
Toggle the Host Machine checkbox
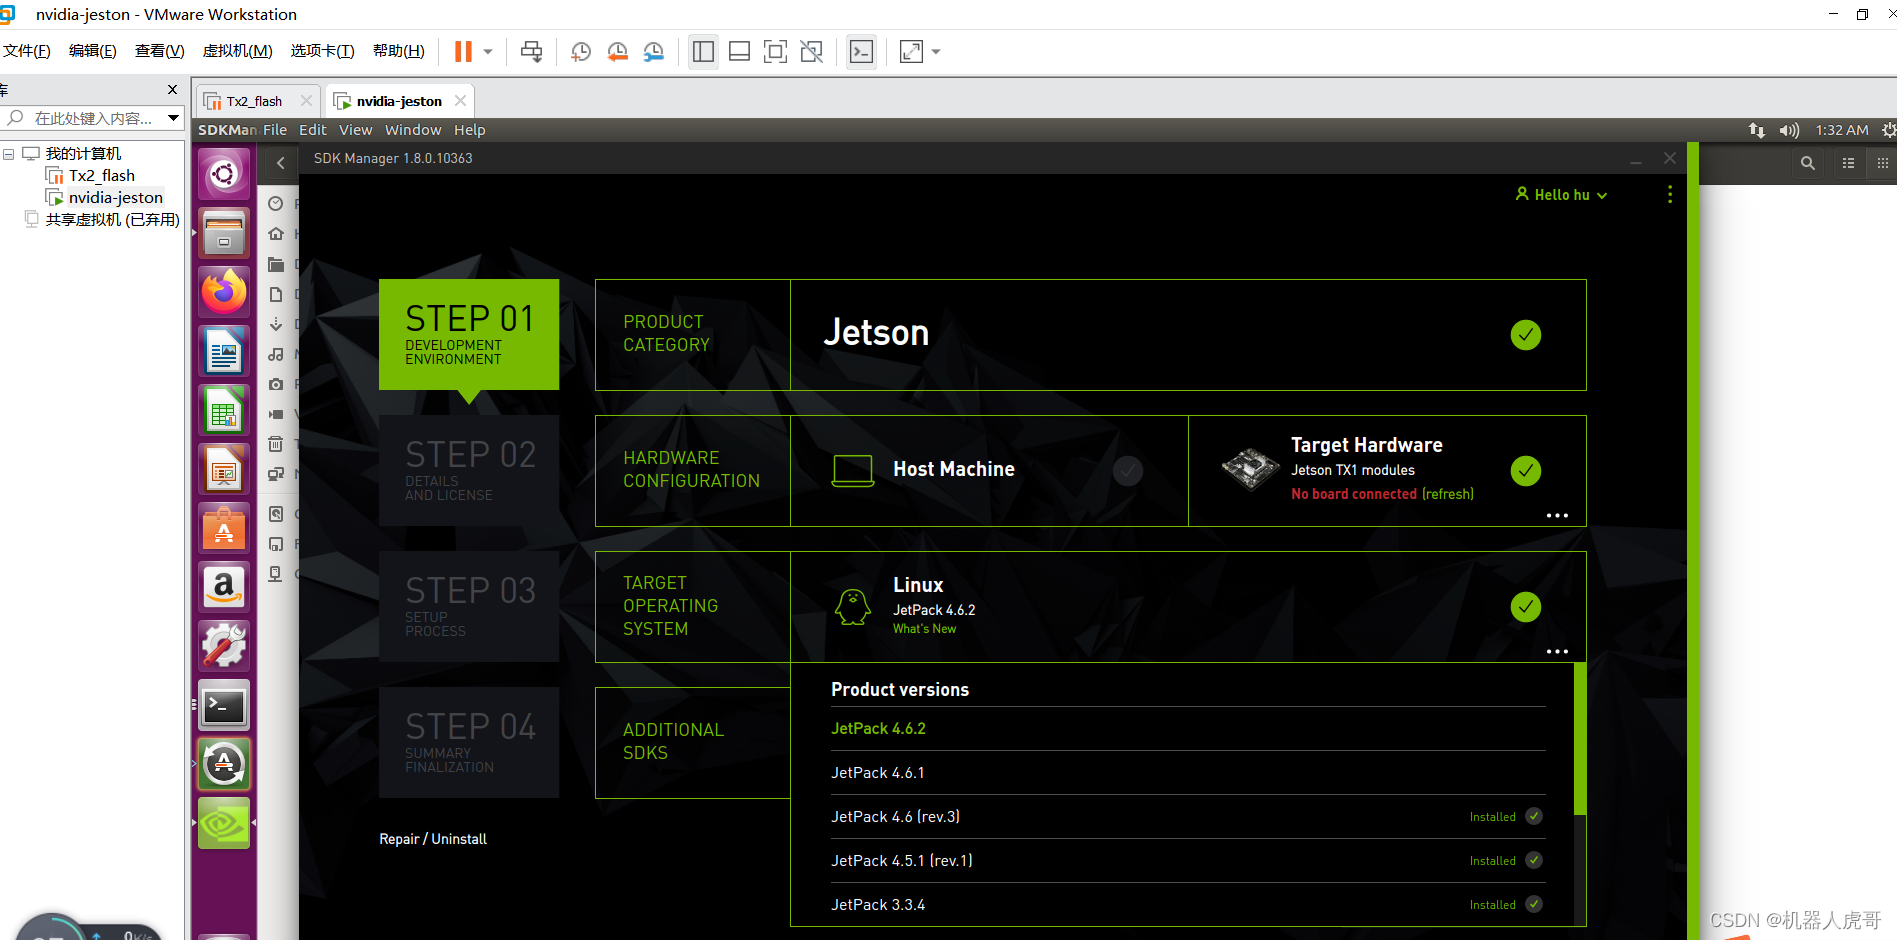(x=1127, y=470)
